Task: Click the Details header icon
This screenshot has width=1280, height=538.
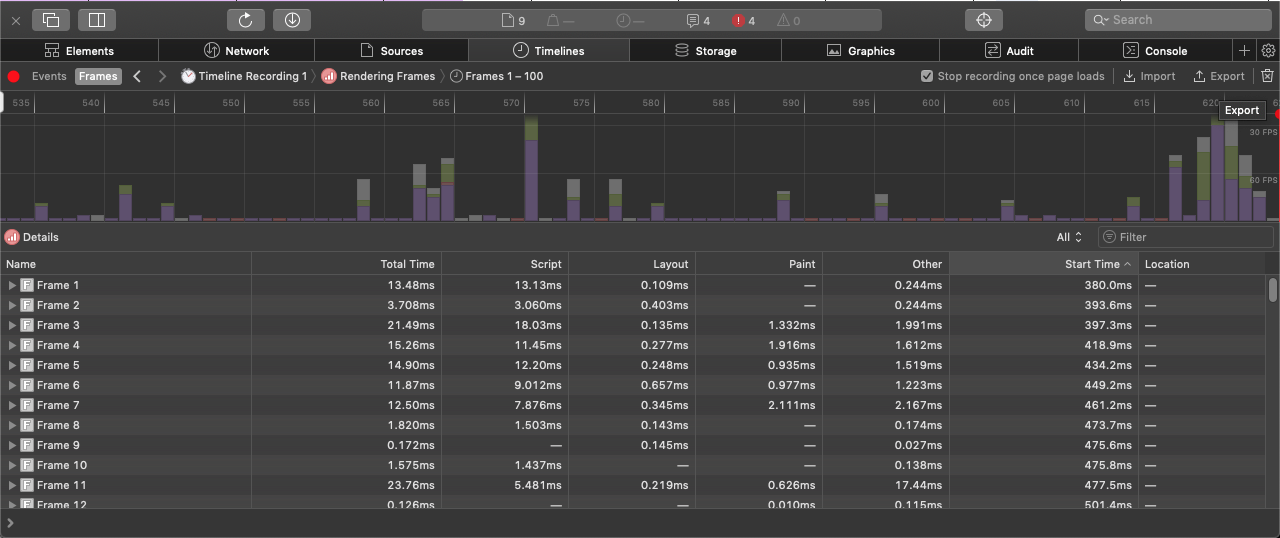Action: tap(12, 237)
